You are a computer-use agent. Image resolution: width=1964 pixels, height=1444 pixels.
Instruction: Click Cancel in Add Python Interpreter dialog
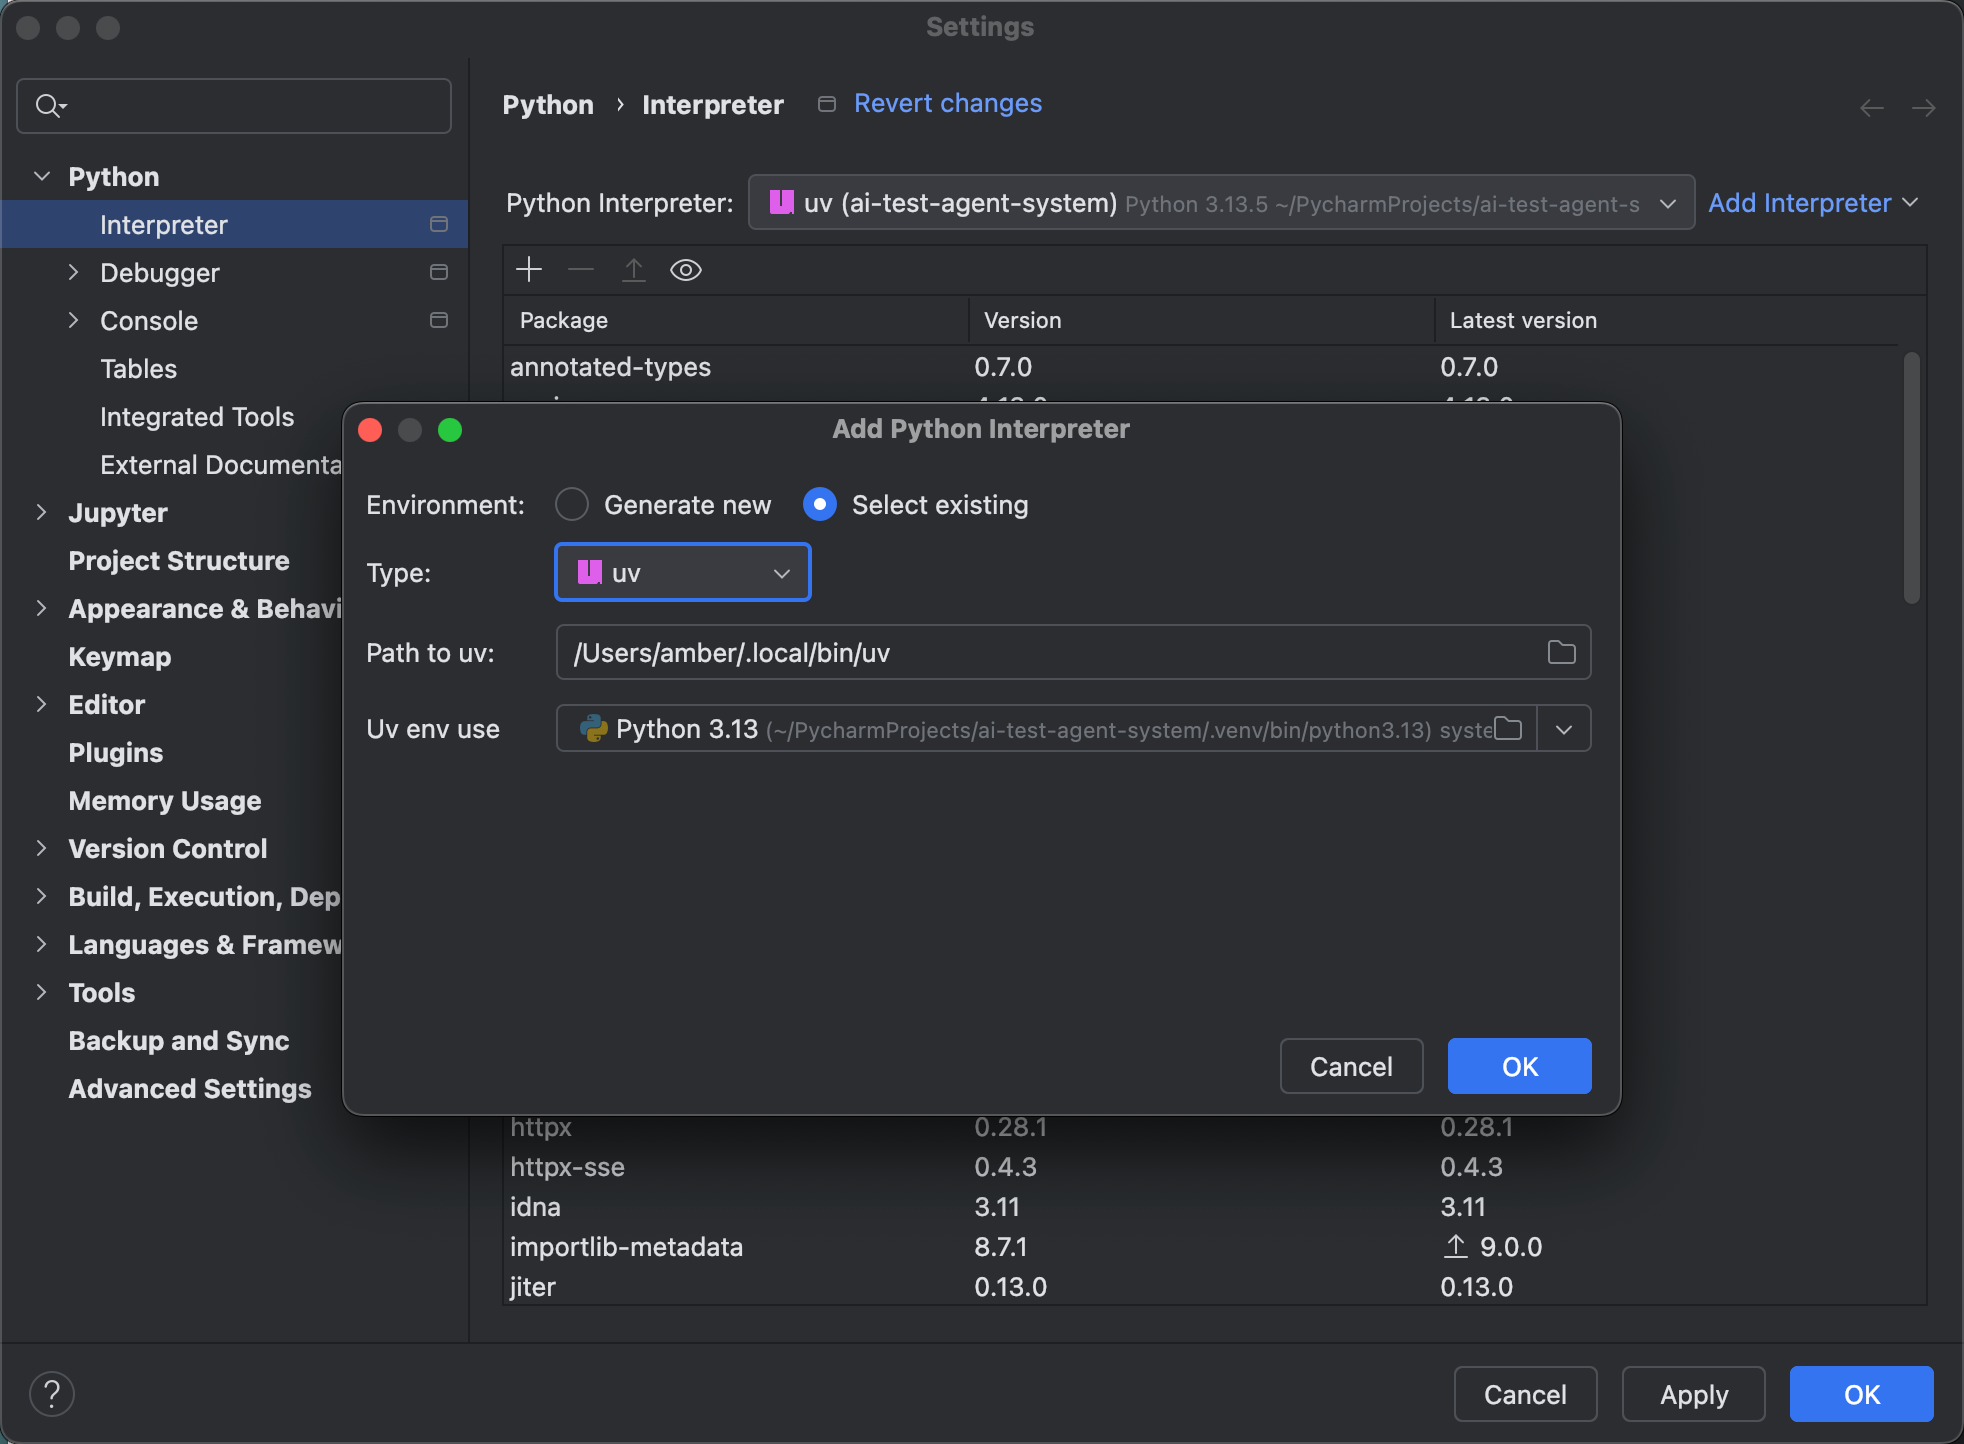1351,1066
